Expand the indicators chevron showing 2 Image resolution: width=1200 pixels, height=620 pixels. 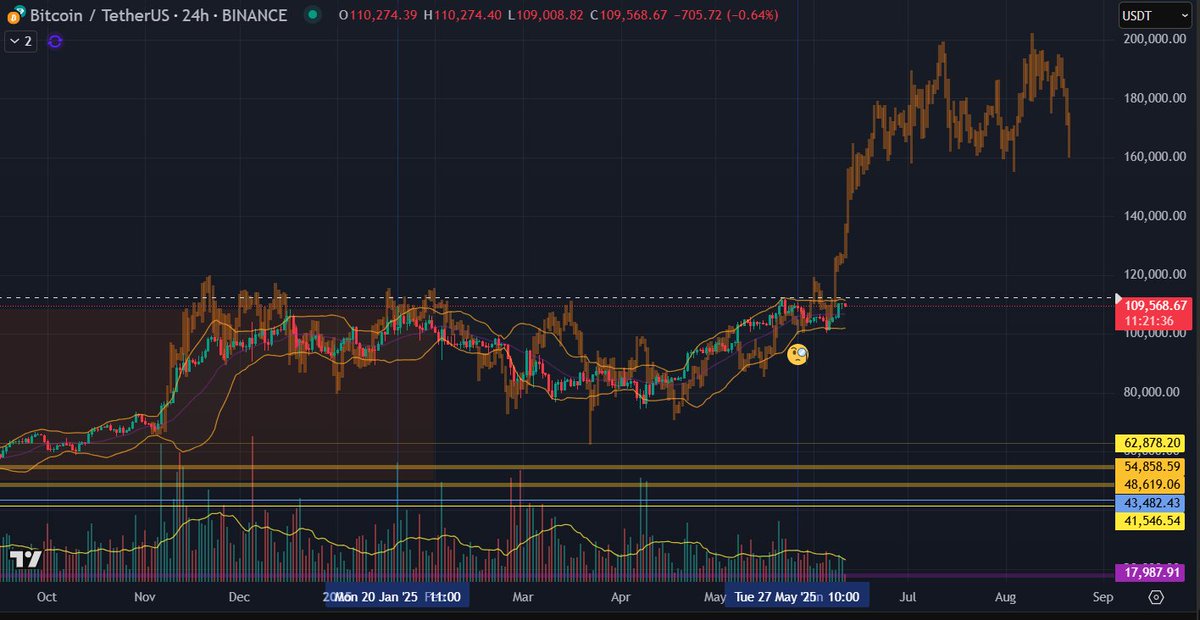(19, 41)
